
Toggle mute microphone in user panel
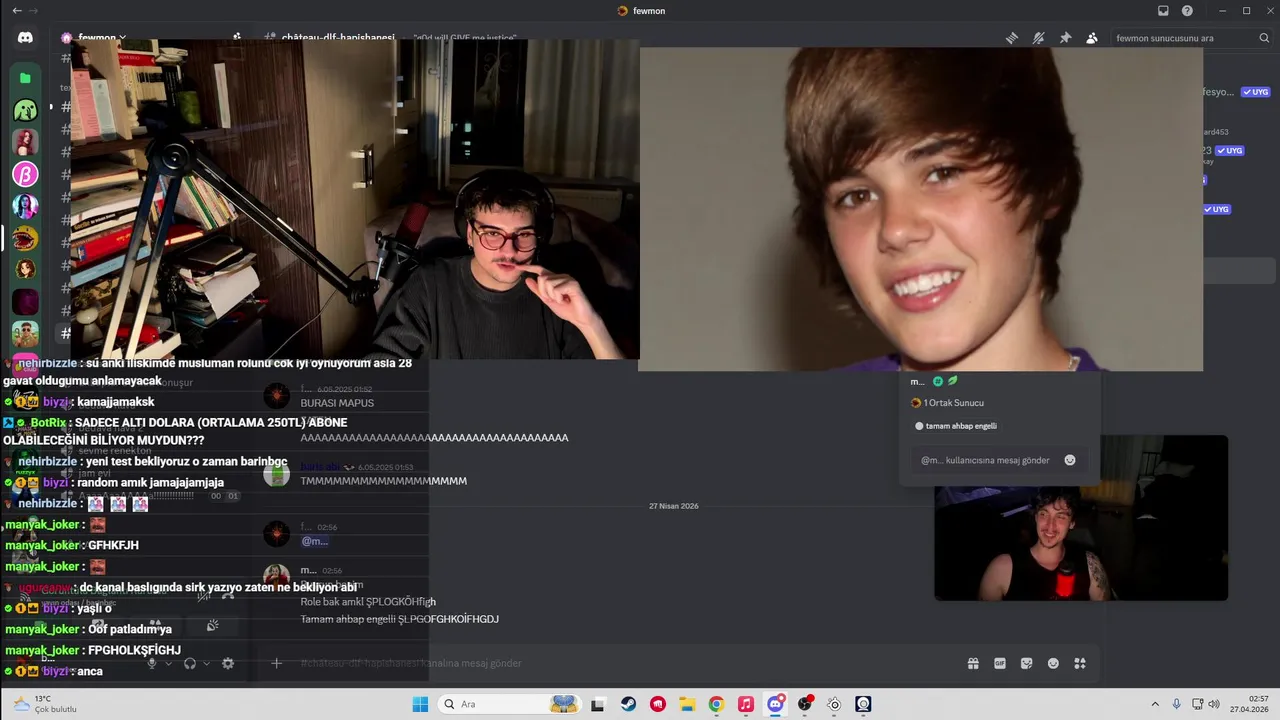[152, 663]
